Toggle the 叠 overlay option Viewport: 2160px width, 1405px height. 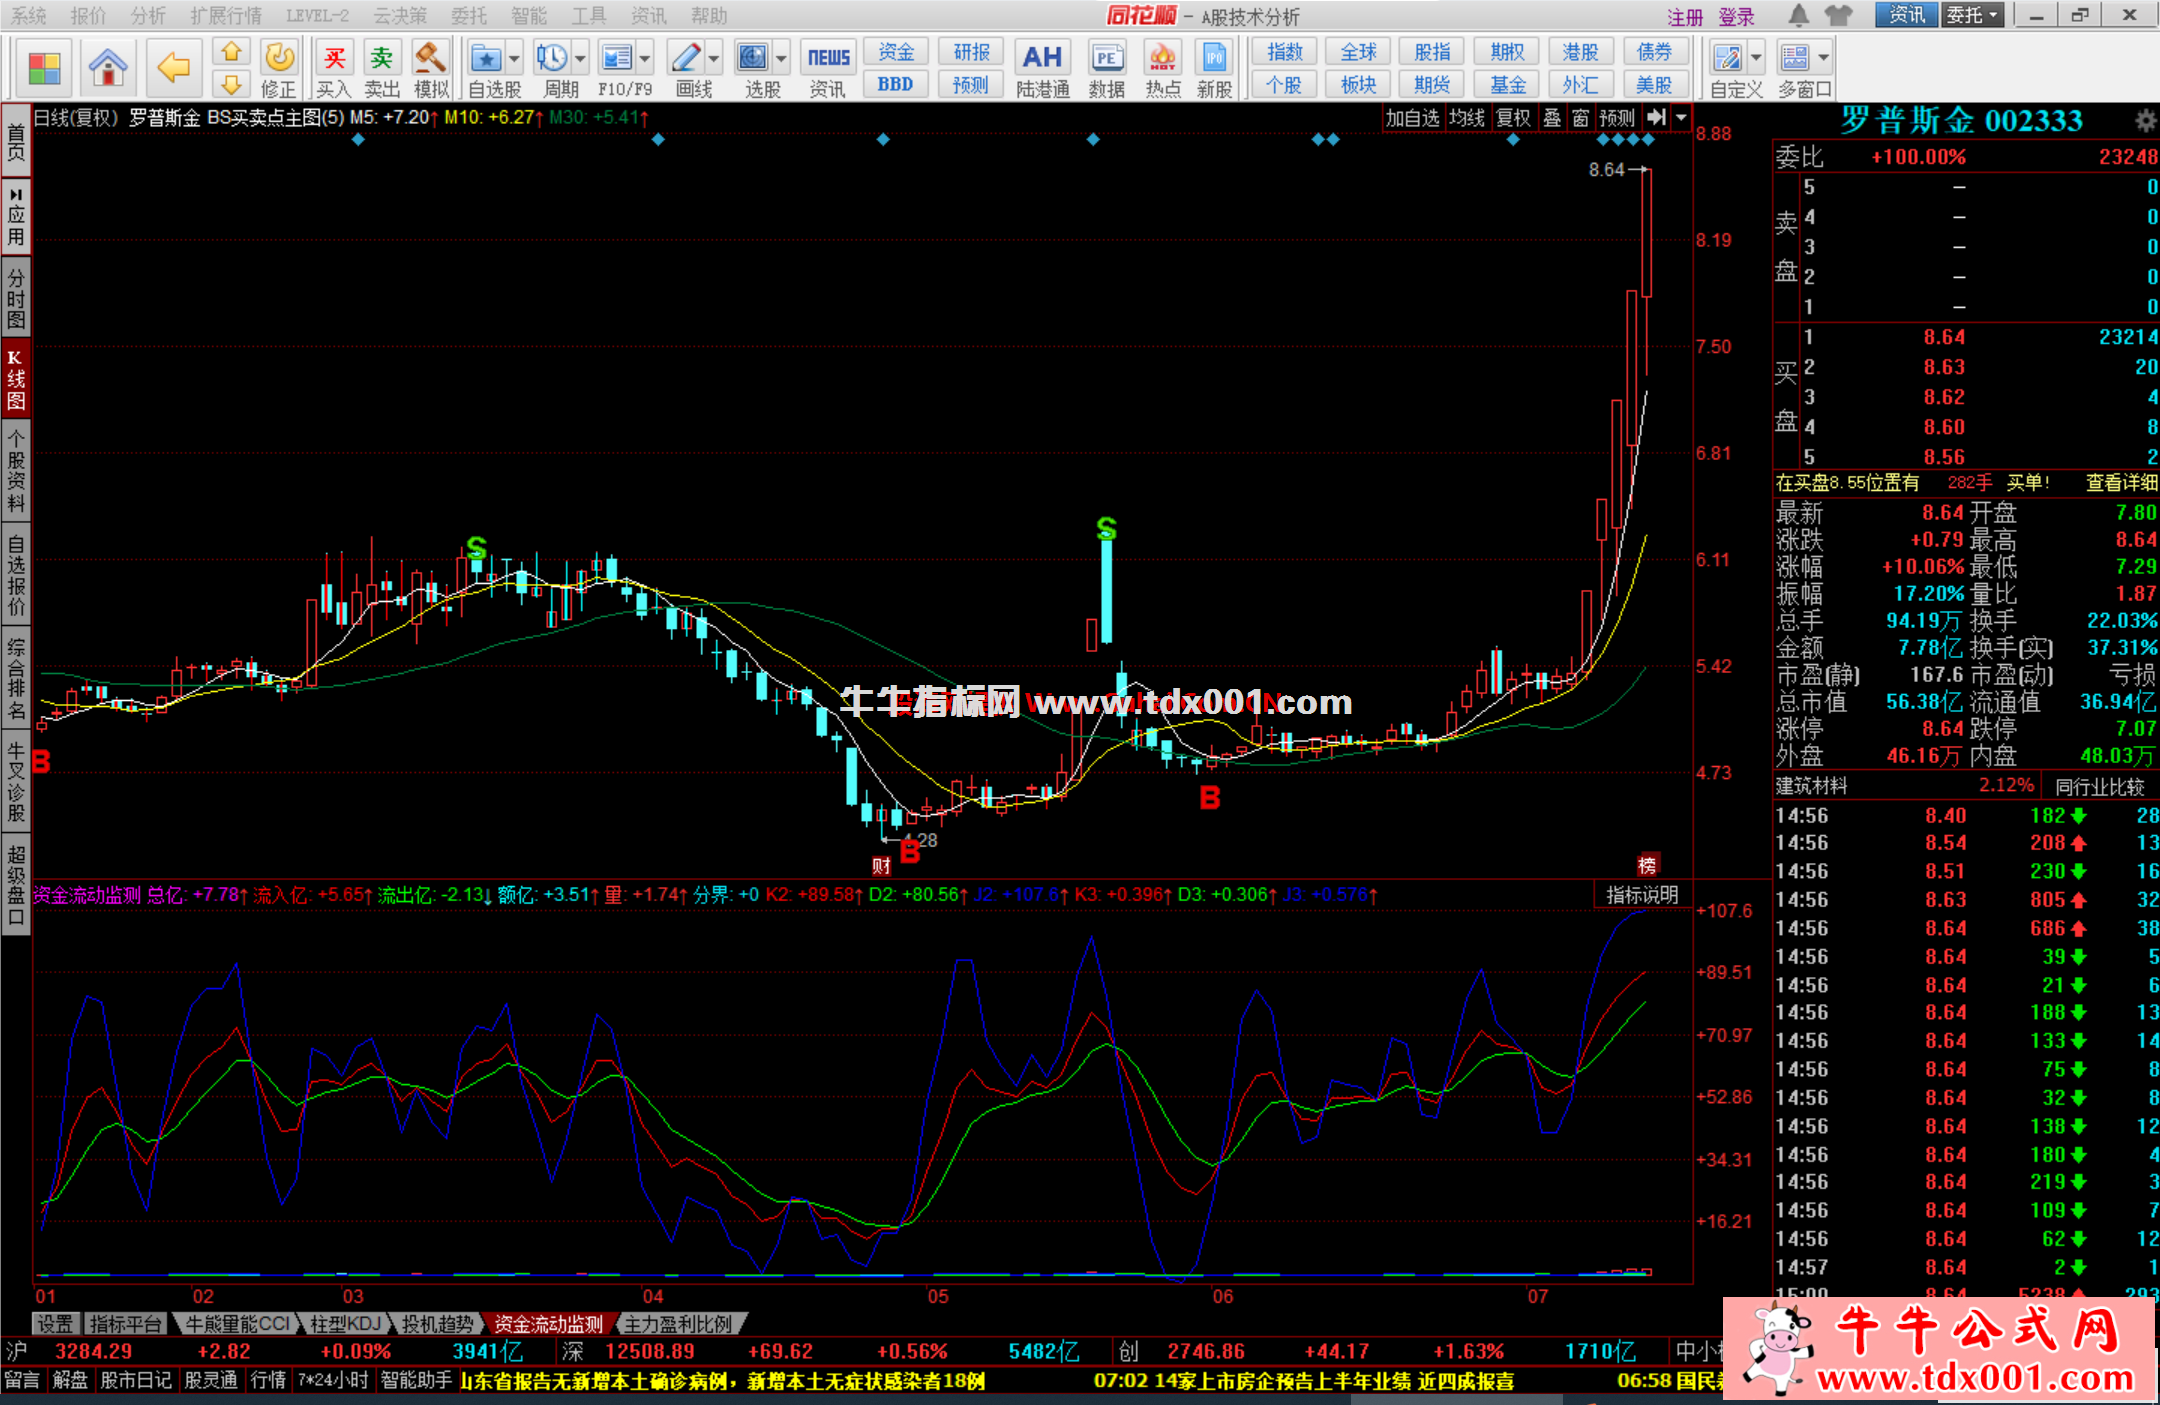1552,118
